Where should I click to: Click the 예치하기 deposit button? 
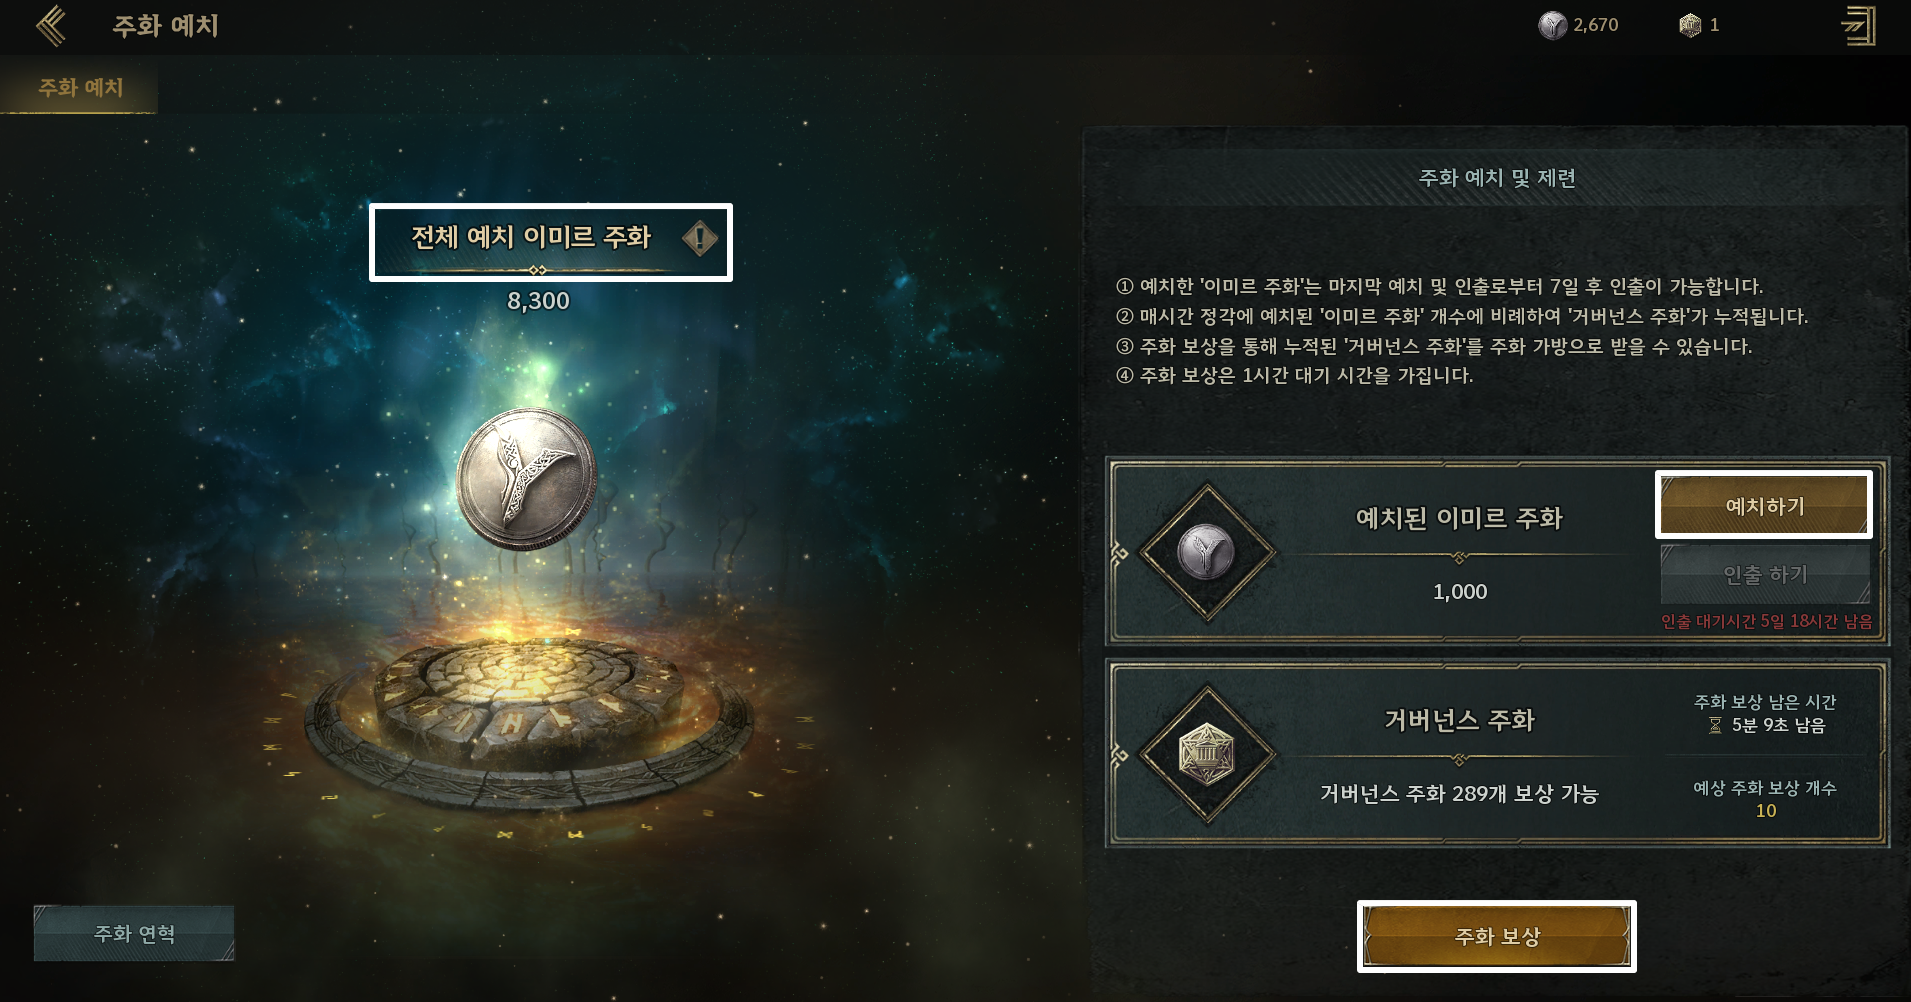pos(1764,505)
